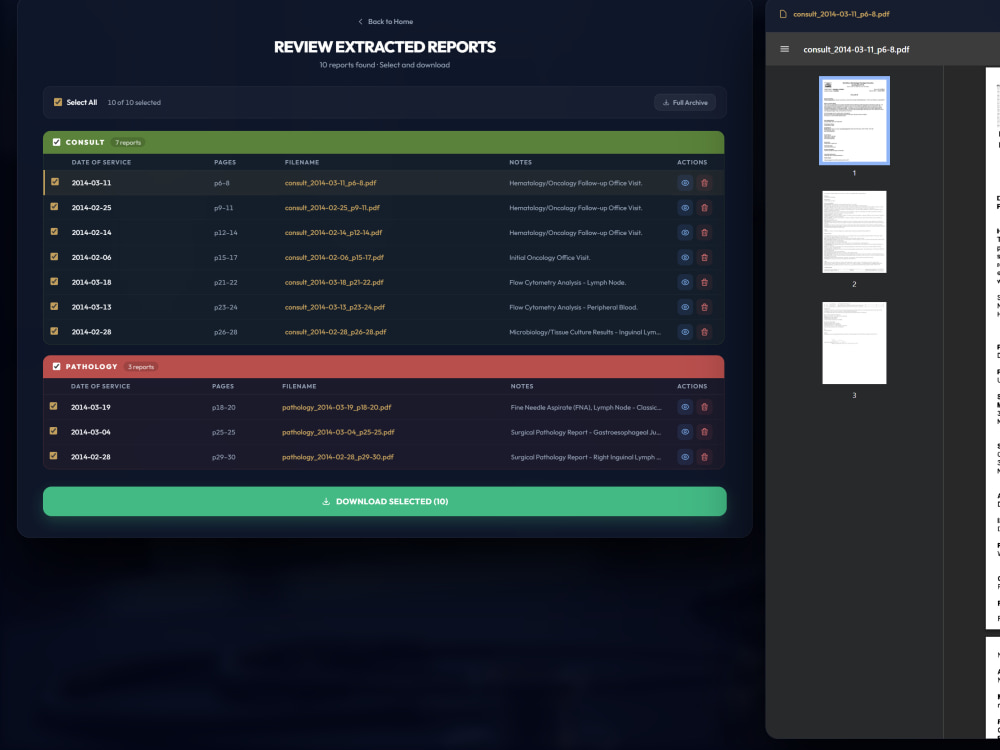Deselect the 2014-03-13 consult row checkbox
The height and width of the screenshot is (750, 1000).
[54, 306]
